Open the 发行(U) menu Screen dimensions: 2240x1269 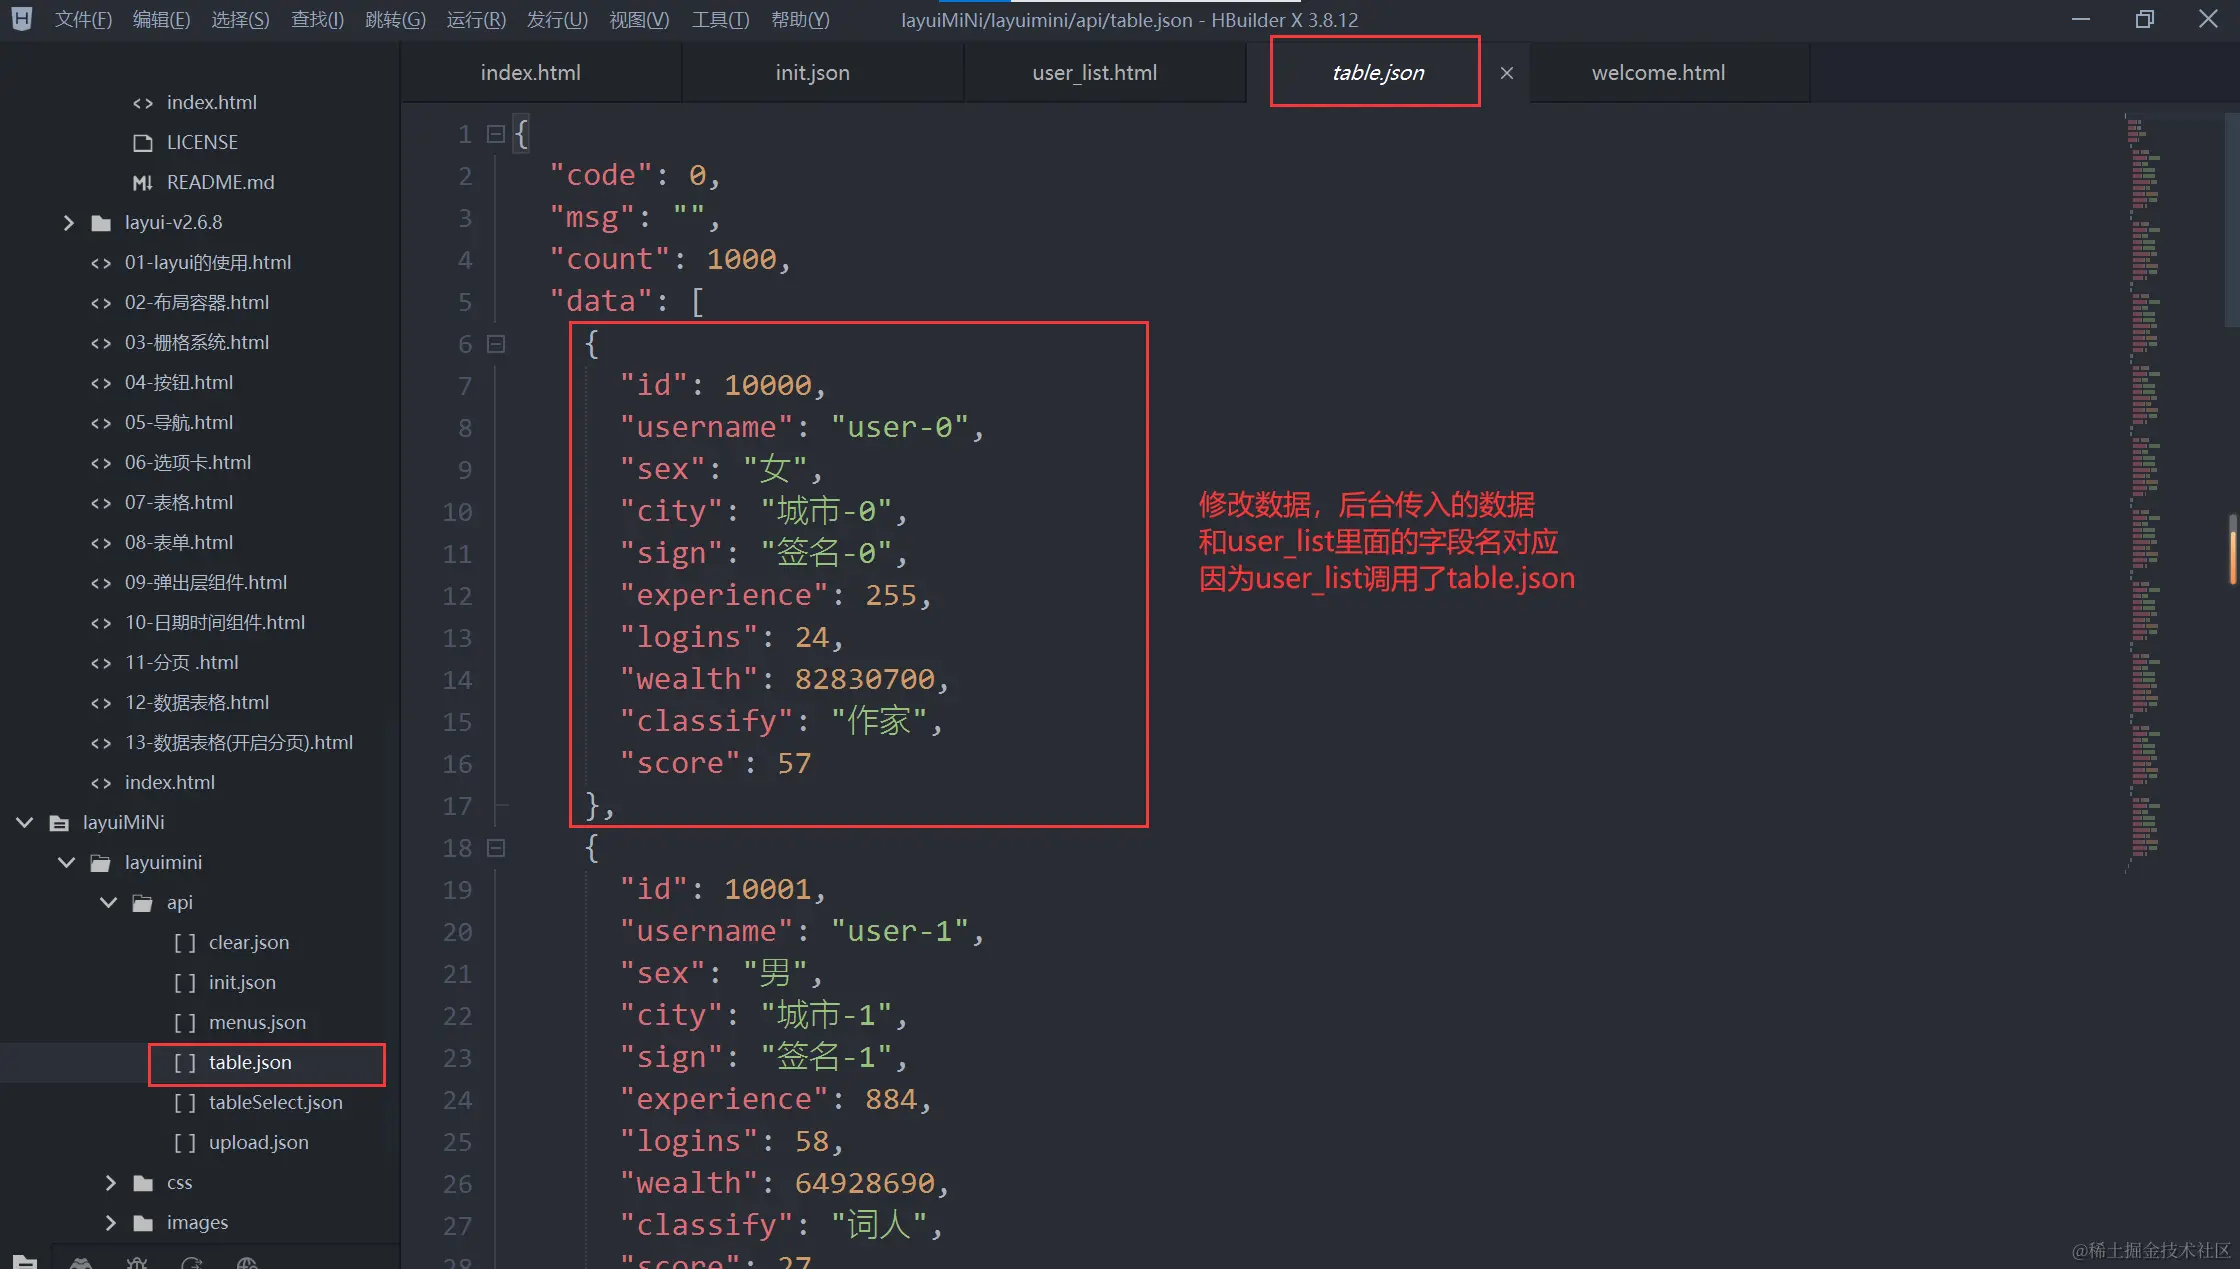(557, 19)
